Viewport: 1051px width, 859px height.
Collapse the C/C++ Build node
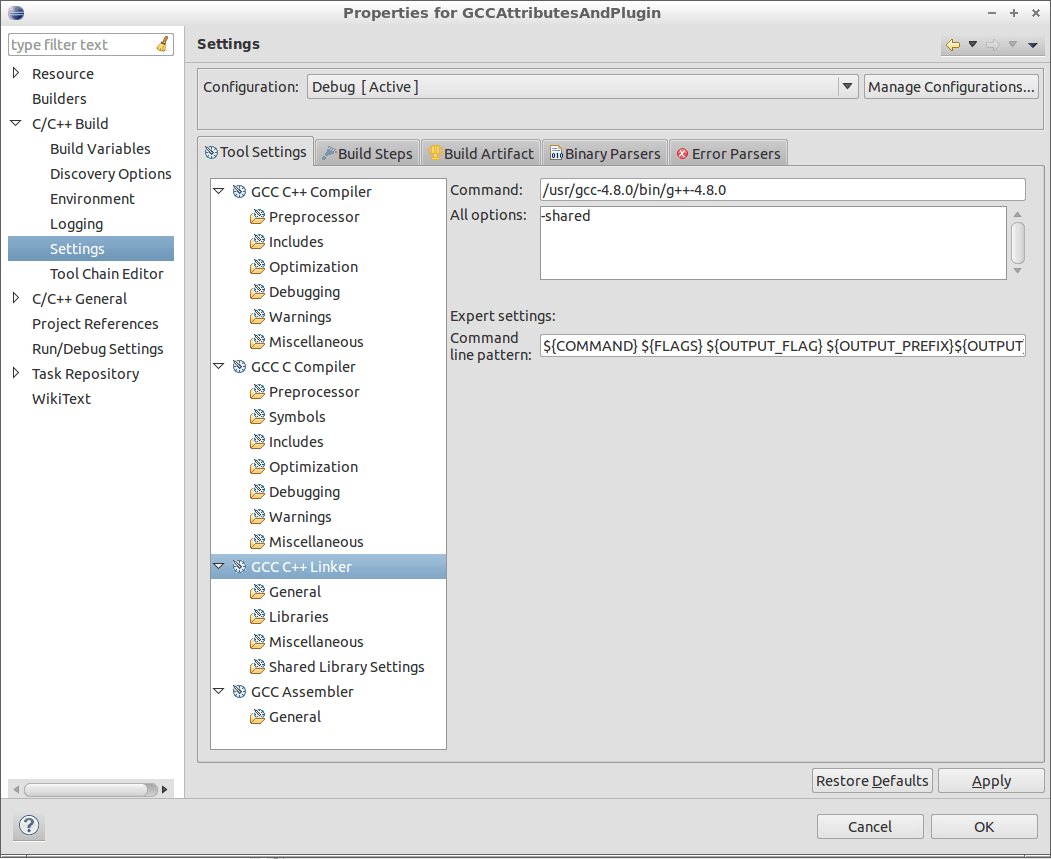point(15,123)
